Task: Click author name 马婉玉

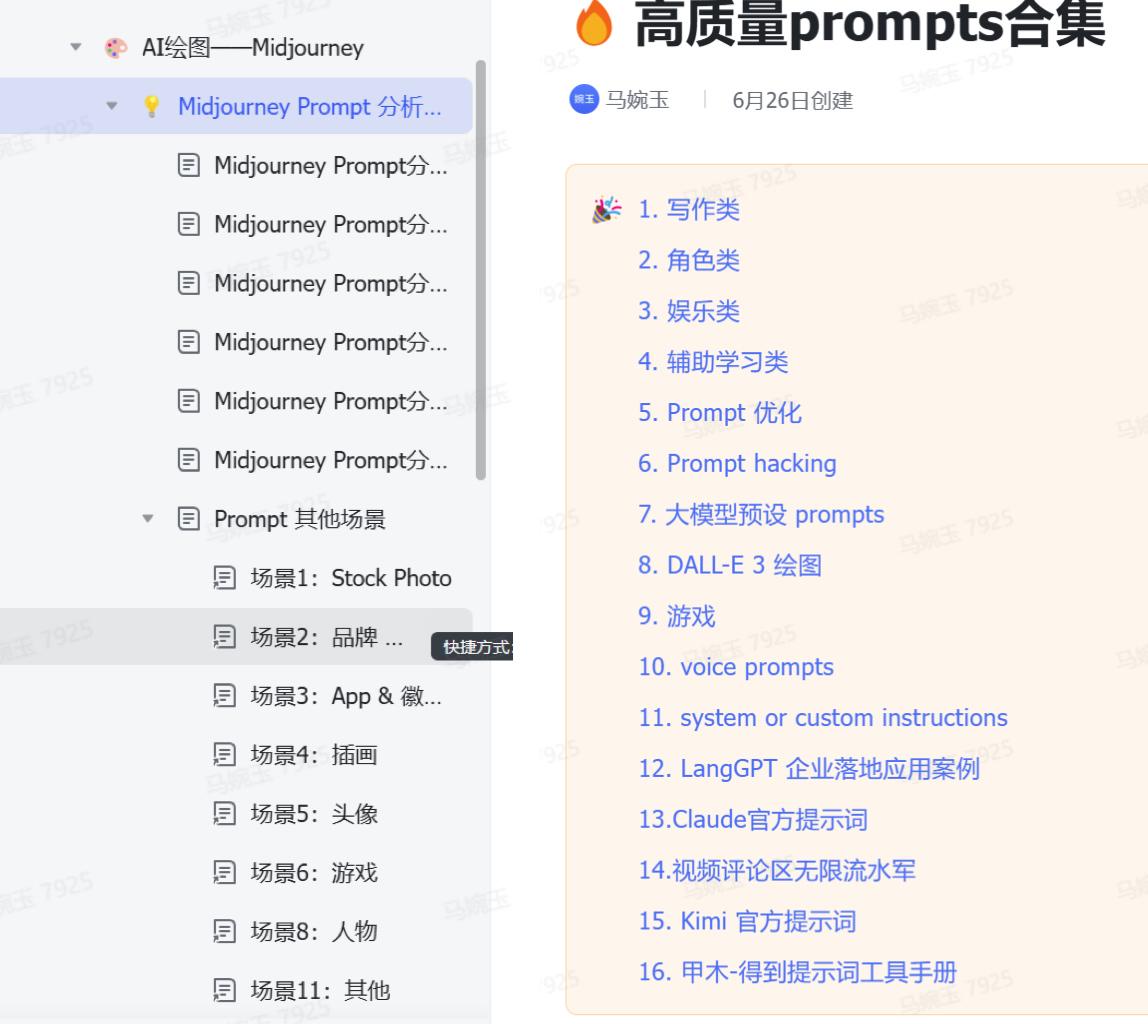Action: tap(638, 100)
